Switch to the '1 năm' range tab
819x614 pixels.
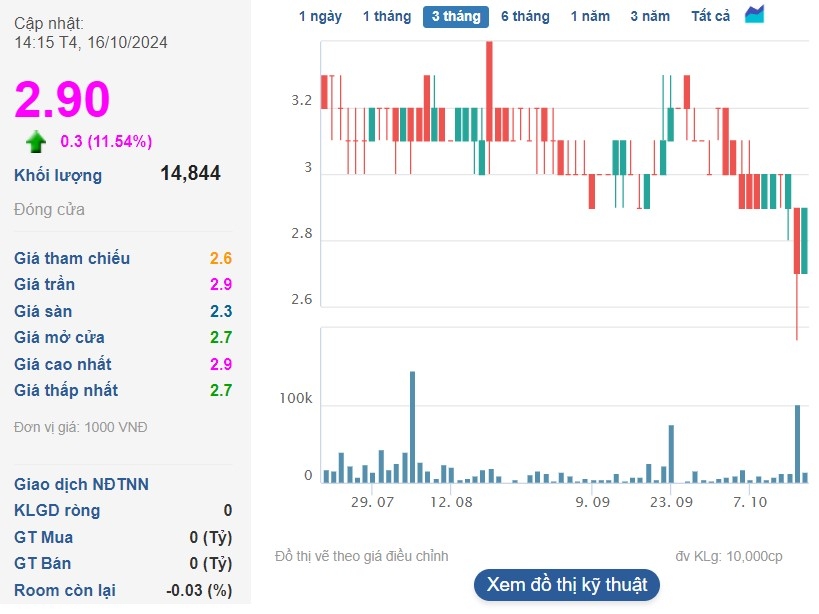[x=590, y=17]
